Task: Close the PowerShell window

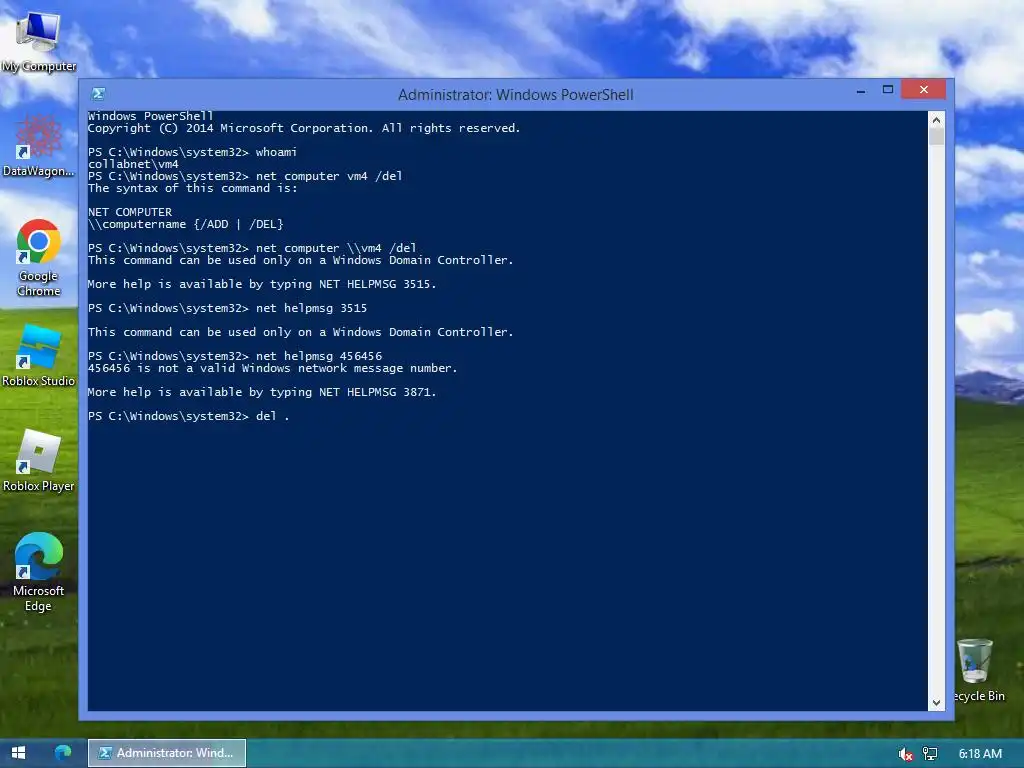Action: pos(923,89)
